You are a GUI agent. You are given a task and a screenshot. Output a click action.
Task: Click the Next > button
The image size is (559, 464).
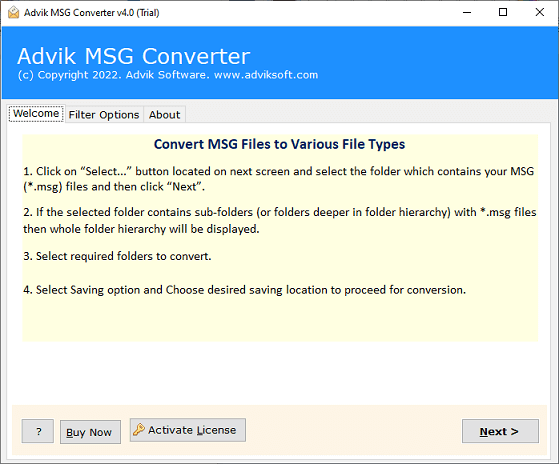coord(500,431)
